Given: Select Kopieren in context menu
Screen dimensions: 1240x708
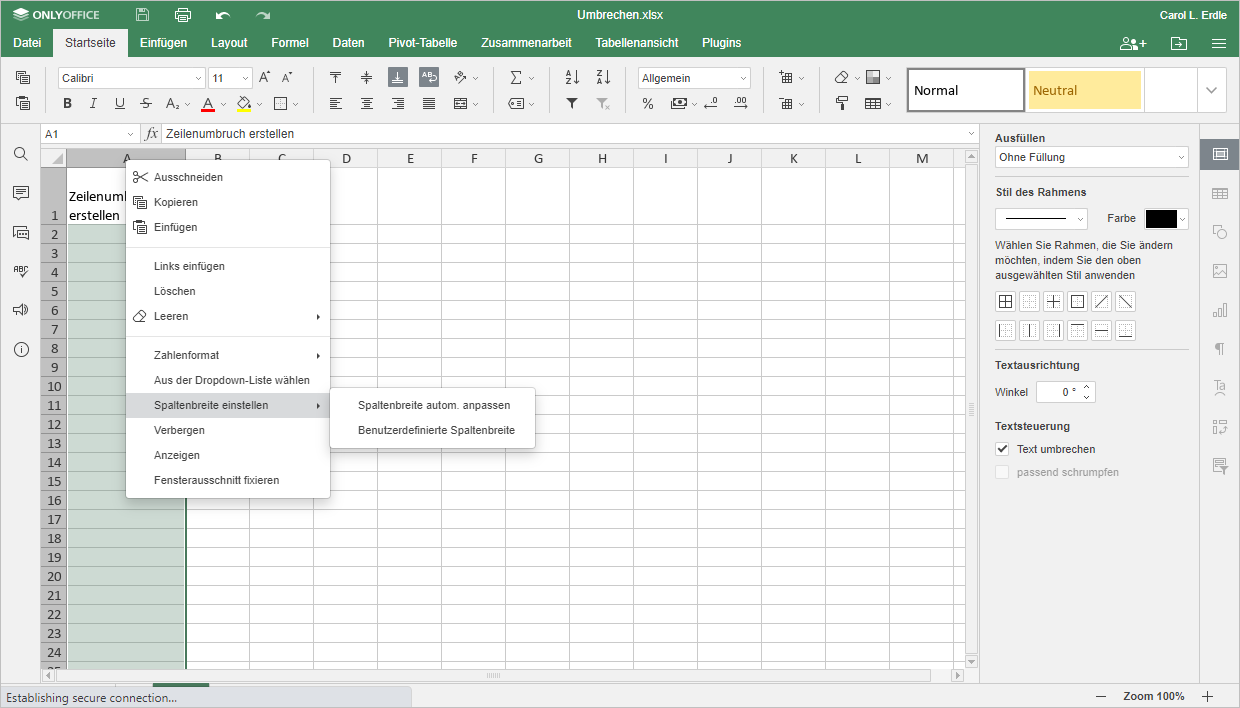Looking at the screenshot, I should pyautogui.click(x=176, y=202).
